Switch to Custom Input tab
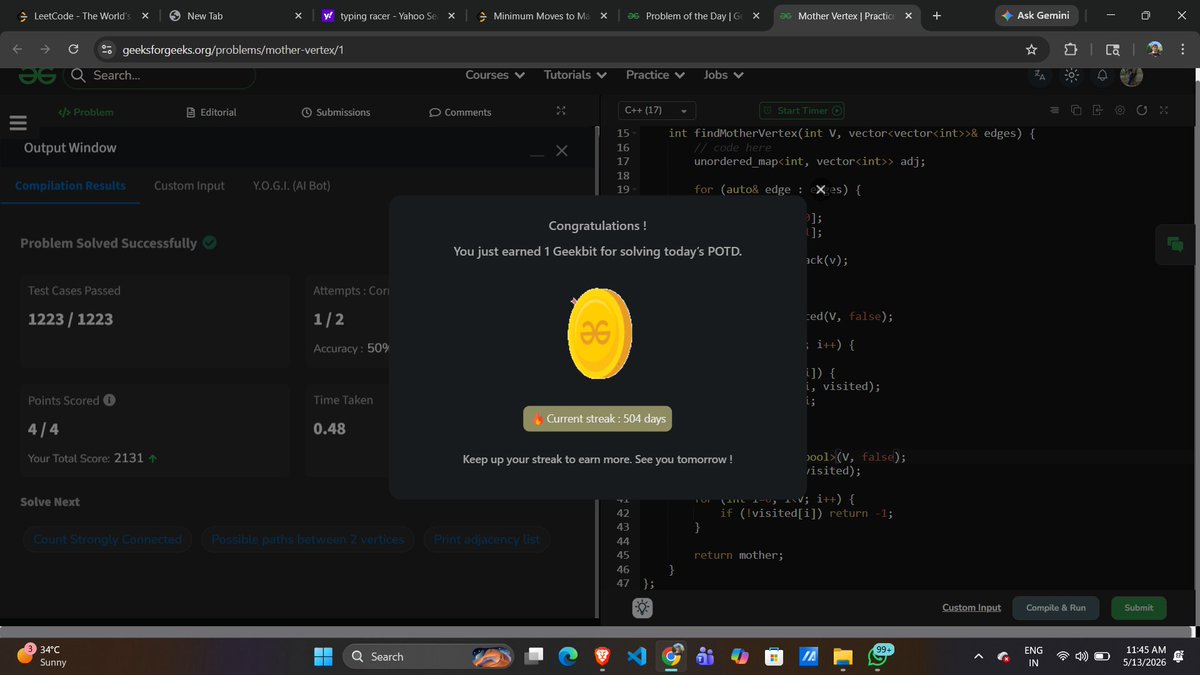The height and width of the screenshot is (675, 1200). coord(189,185)
